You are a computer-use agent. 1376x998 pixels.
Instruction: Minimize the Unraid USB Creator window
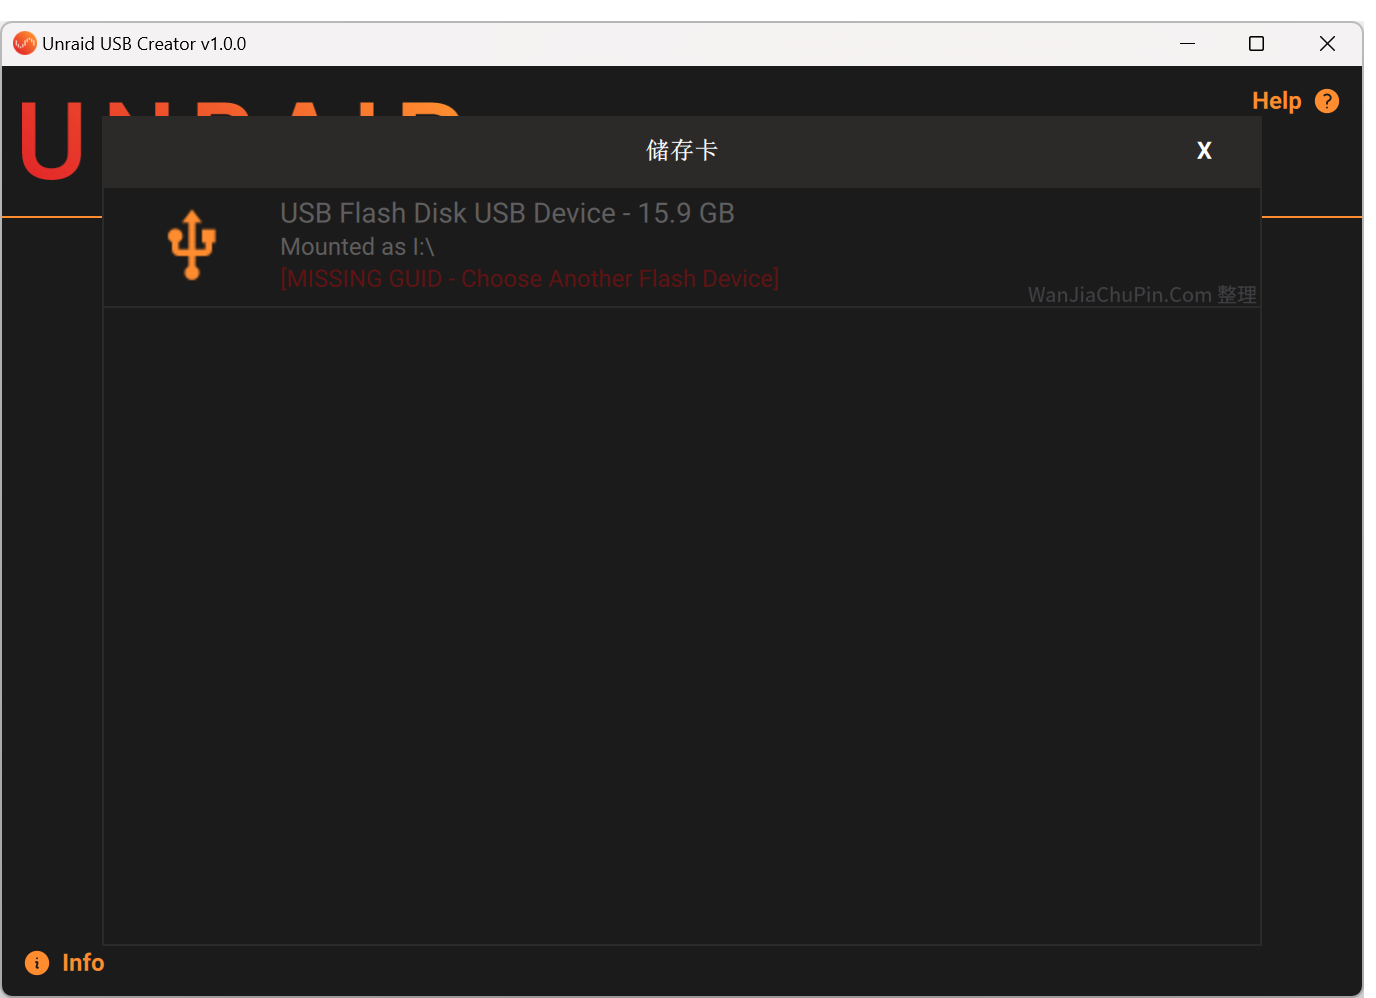1187,44
